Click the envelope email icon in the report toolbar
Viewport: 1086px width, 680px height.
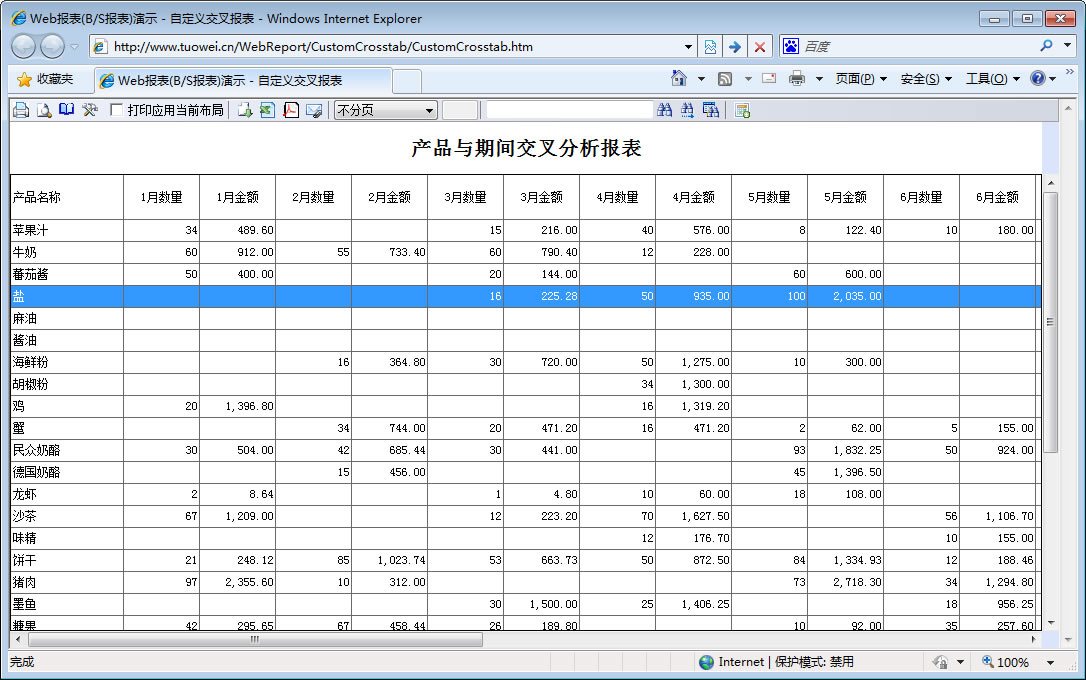314,110
